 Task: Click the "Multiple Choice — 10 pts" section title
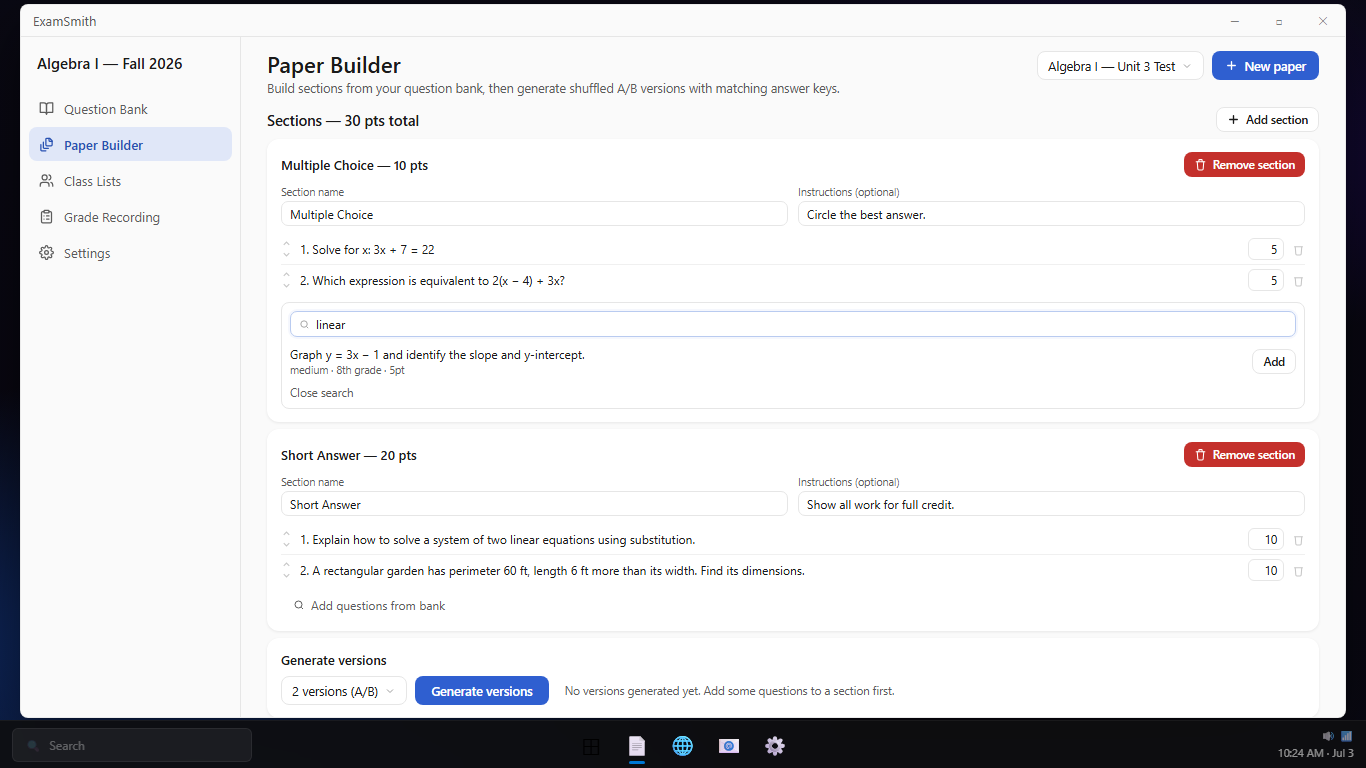click(355, 165)
